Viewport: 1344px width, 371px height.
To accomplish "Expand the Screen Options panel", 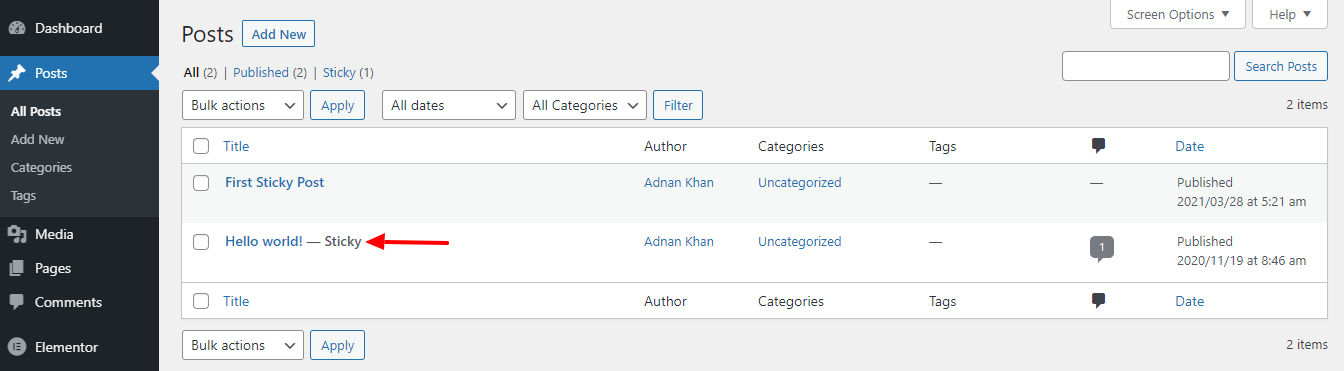I will click(1178, 14).
